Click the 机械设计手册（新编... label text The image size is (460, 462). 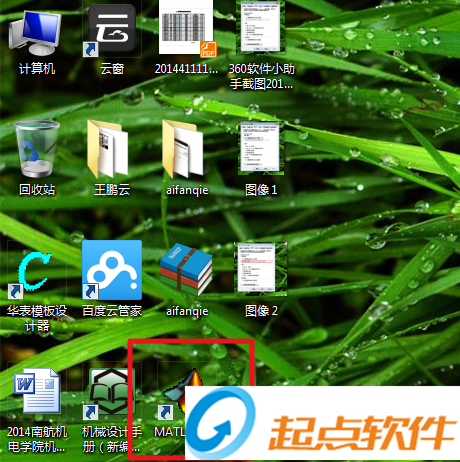112,439
